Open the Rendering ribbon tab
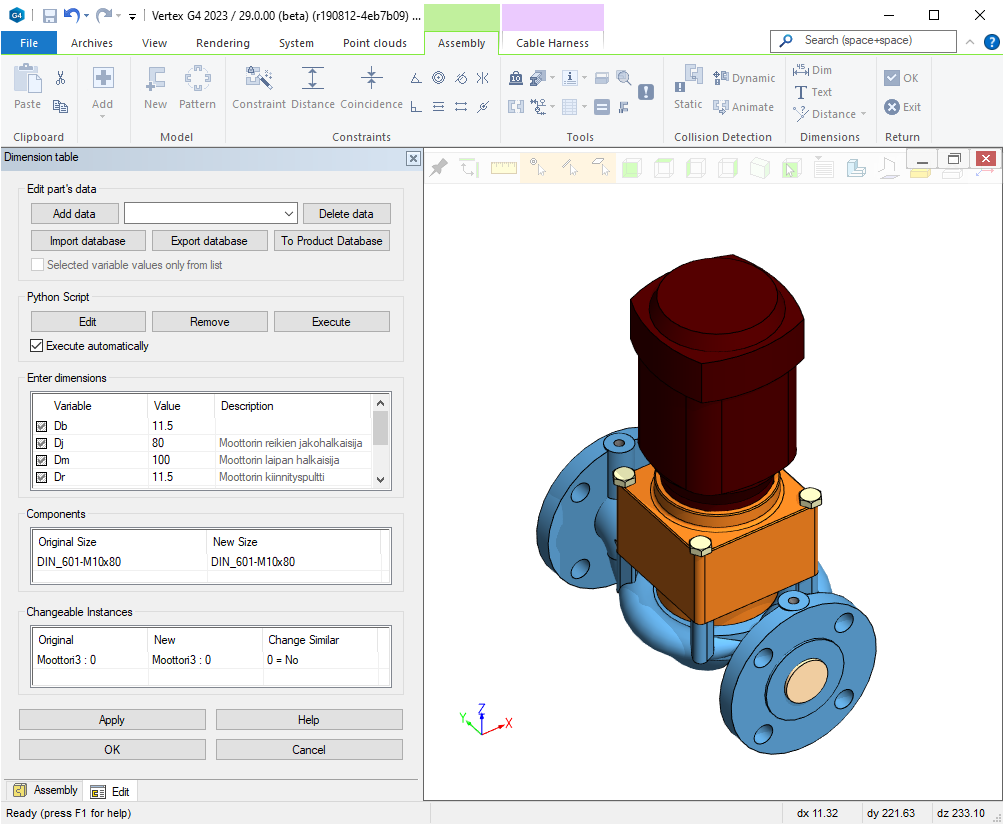1004x825 pixels. coord(223,43)
